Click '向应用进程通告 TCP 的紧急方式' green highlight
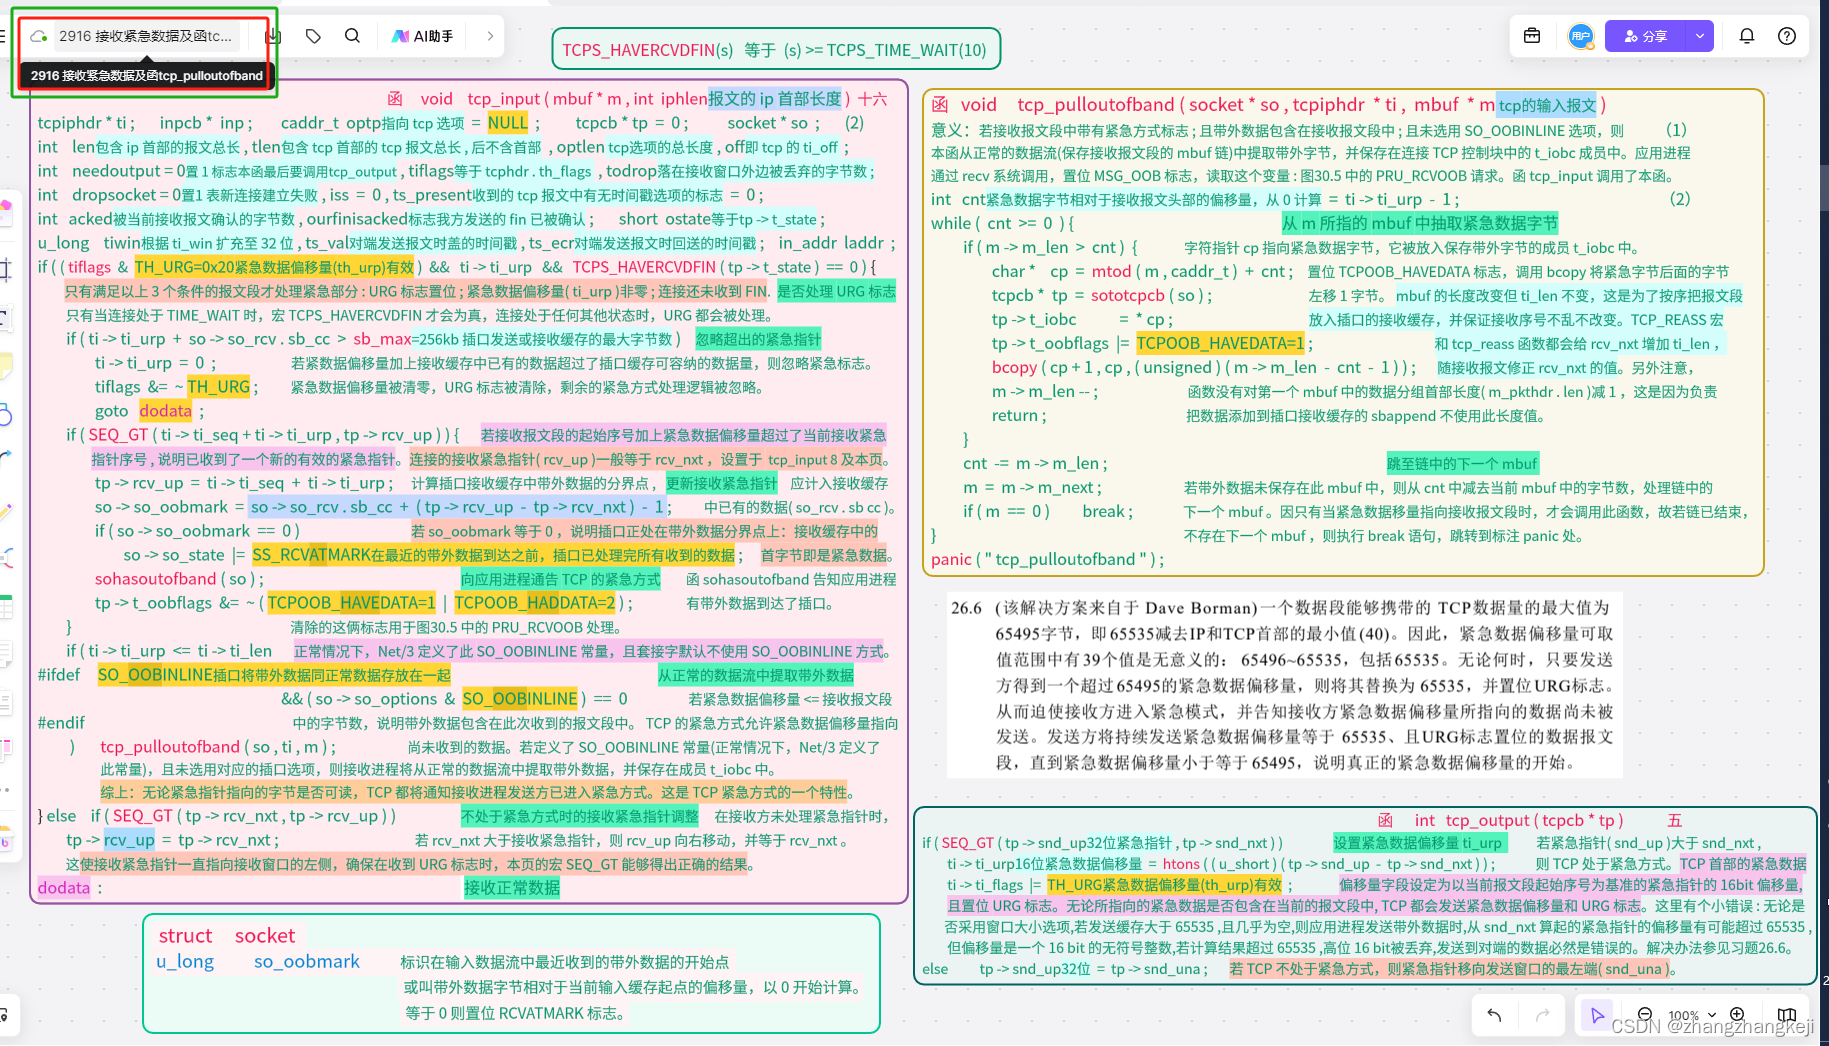The height and width of the screenshot is (1046, 1829). coord(561,579)
